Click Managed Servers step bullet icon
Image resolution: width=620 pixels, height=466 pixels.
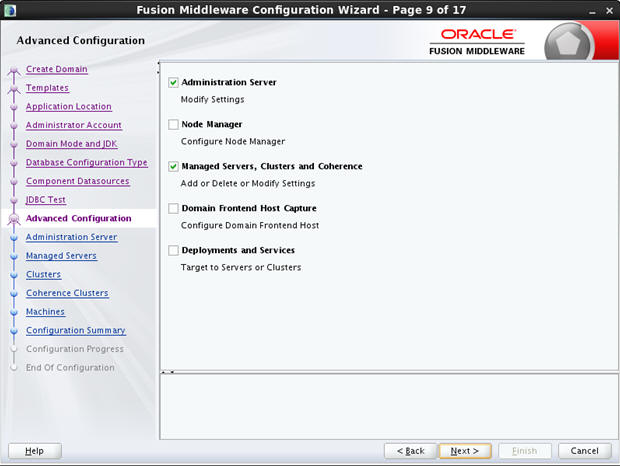tap(14, 257)
